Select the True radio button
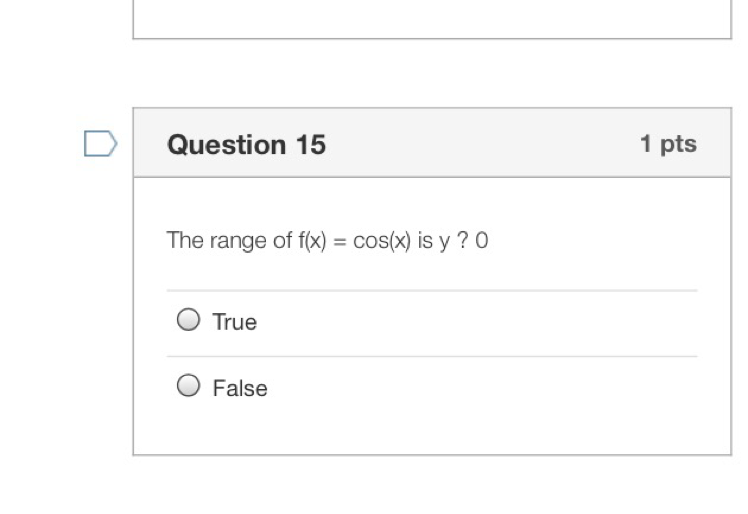748x514 pixels. point(187,321)
